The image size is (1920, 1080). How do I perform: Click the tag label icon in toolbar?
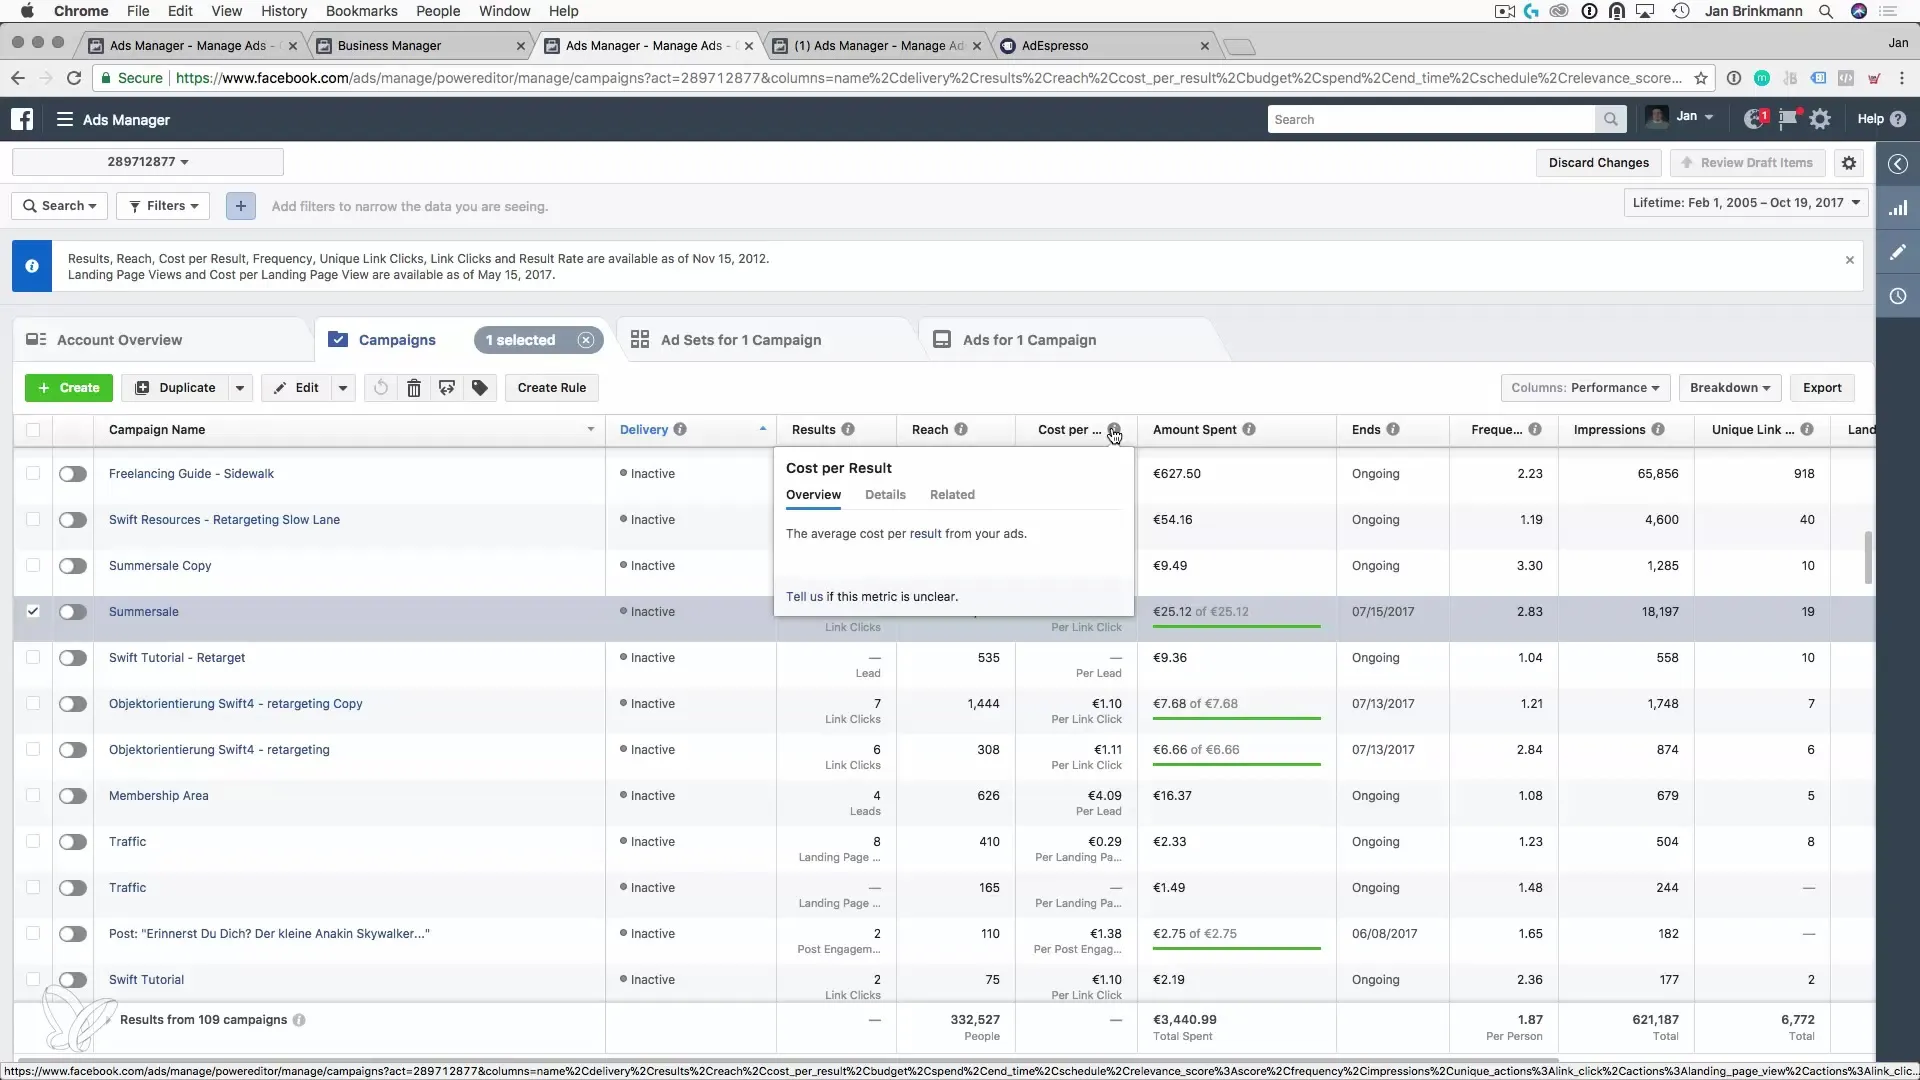click(x=480, y=388)
